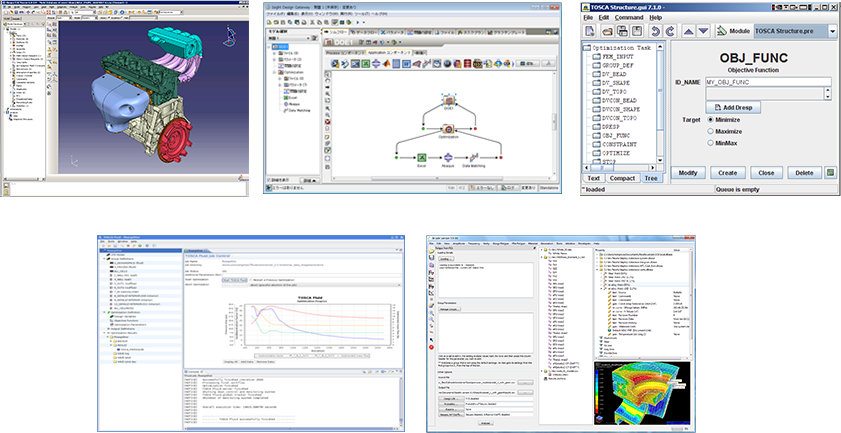Viewport: 841px width, 433px height.
Task: Click the horizontal scrollbar under the Isight canvas
Action: pyautogui.click(x=441, y=179)
